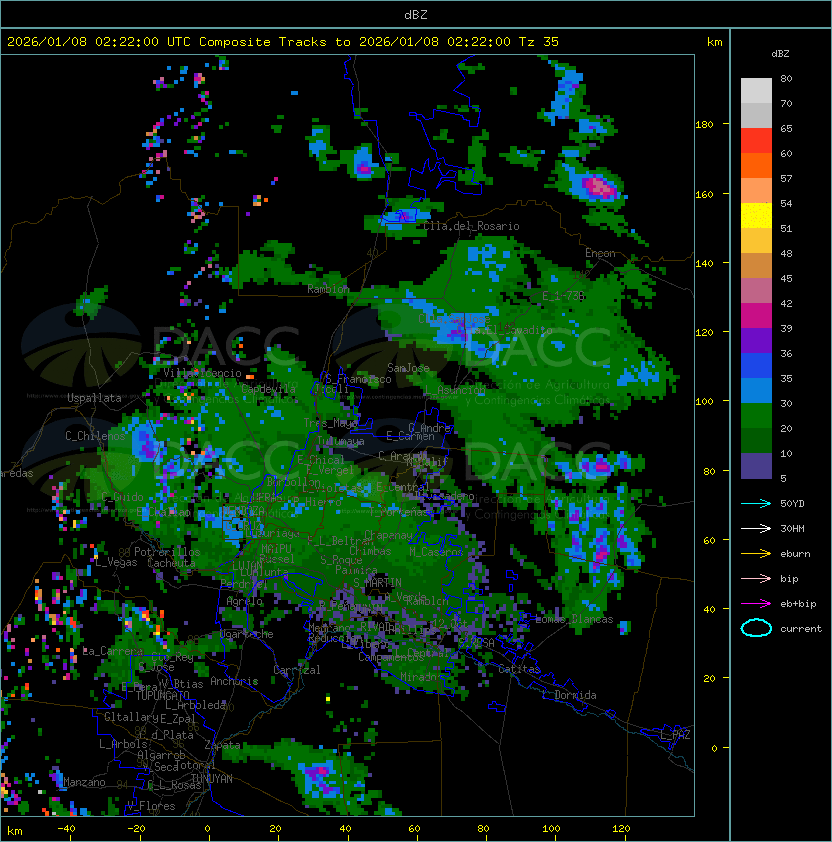832x842 pixels.
Task: Click the Manzano place label
Action: 84,782
